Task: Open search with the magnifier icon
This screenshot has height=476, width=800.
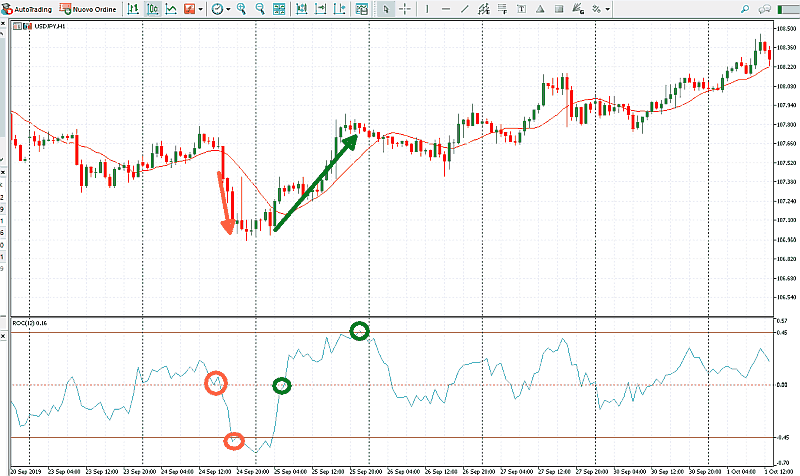Action: (x=746, y=8)
